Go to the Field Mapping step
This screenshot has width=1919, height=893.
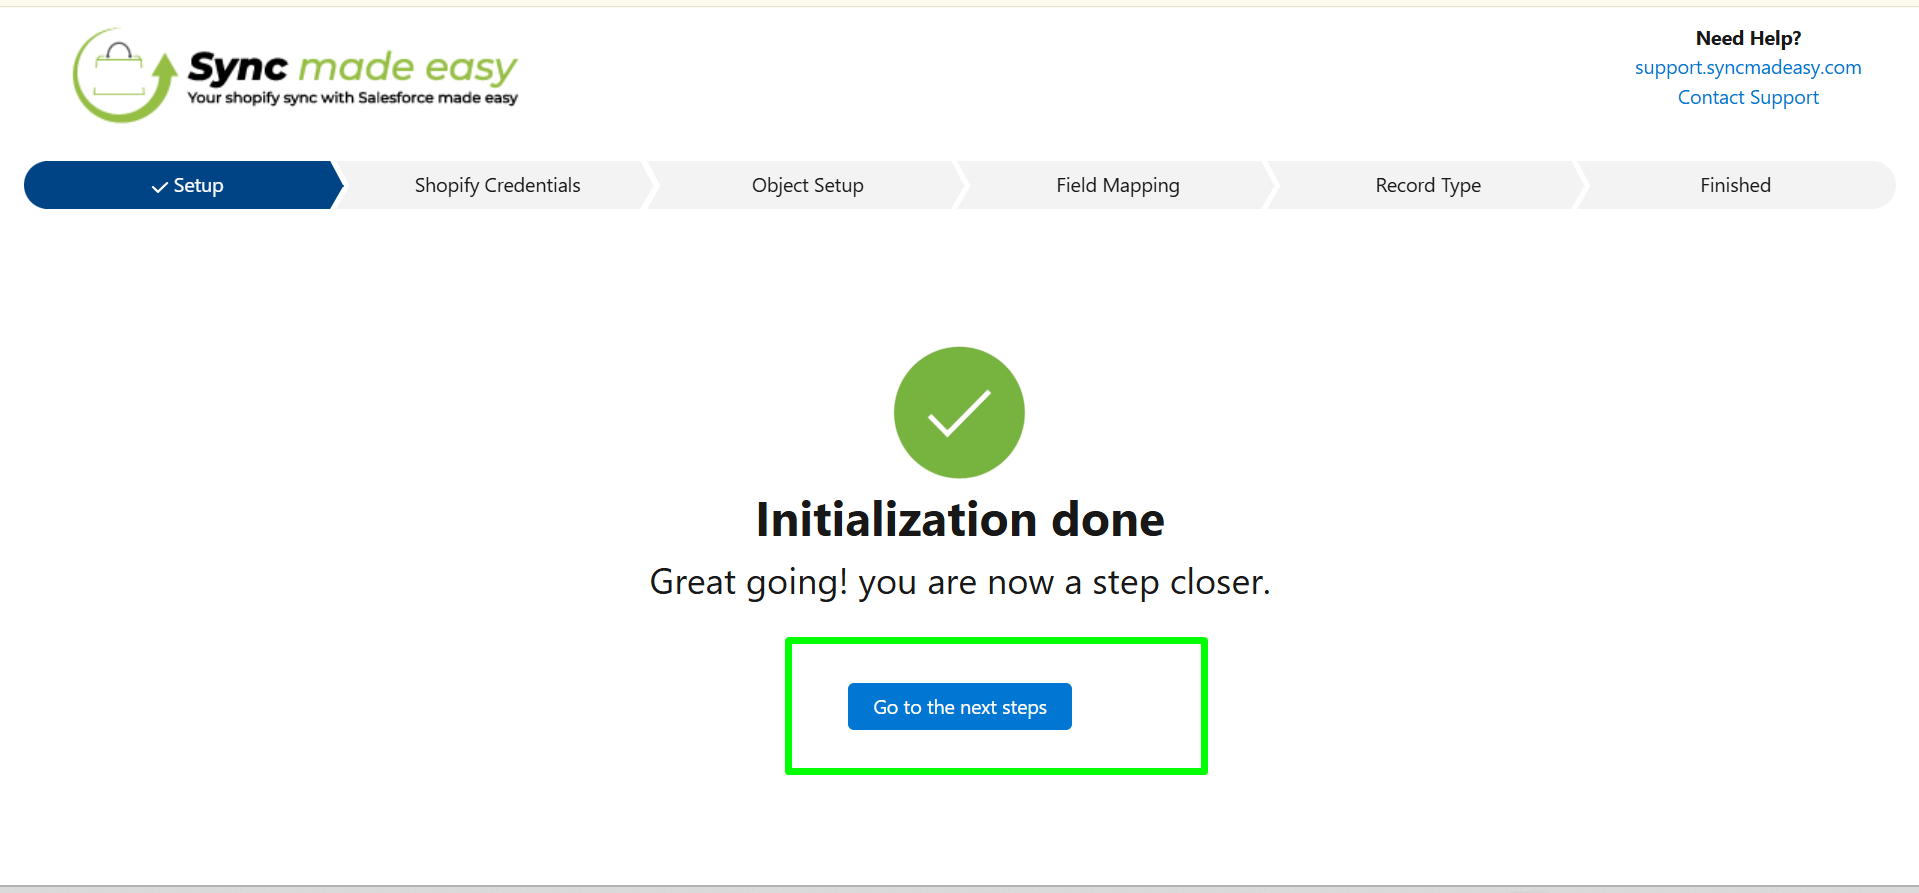[x=1117, y=185]
